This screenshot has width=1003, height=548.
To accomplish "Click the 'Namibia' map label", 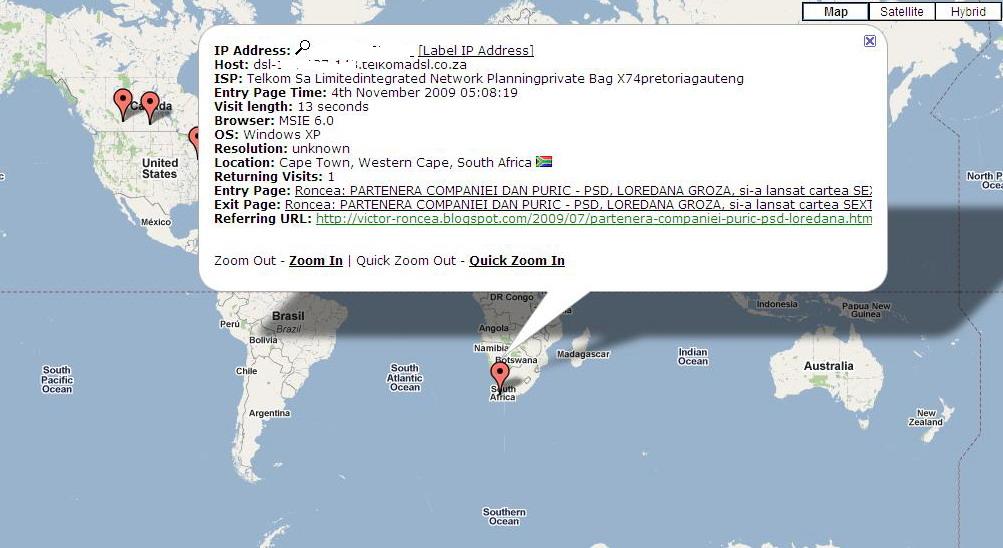I will pyautogui.click(x=491, y=348).
